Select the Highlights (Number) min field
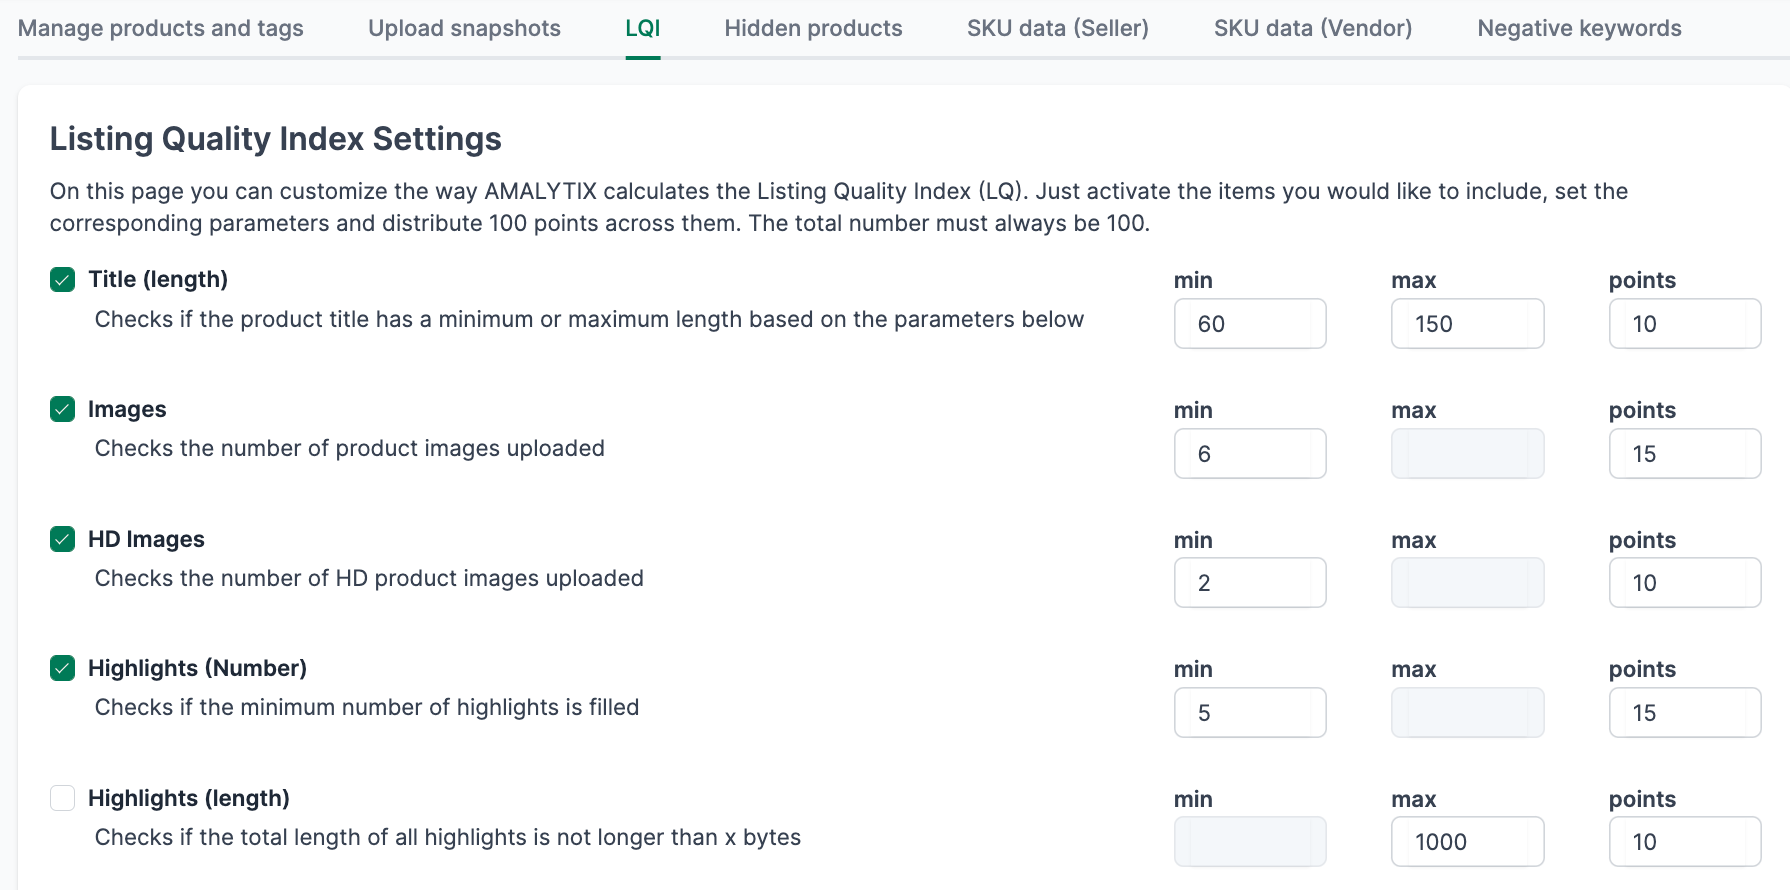 [1250, 712]
